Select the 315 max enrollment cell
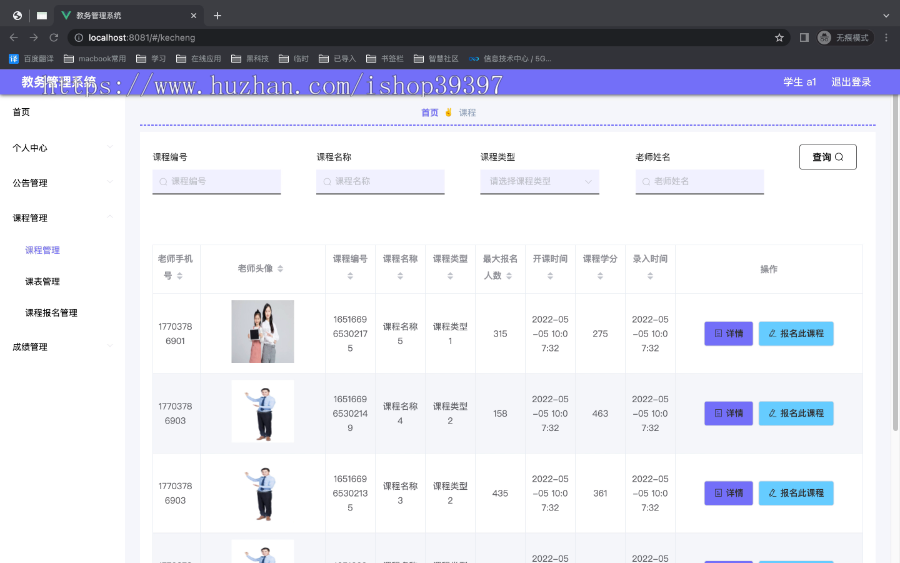Image resolution: width=900 pixels, height=563 pixels. pos(500,333)
